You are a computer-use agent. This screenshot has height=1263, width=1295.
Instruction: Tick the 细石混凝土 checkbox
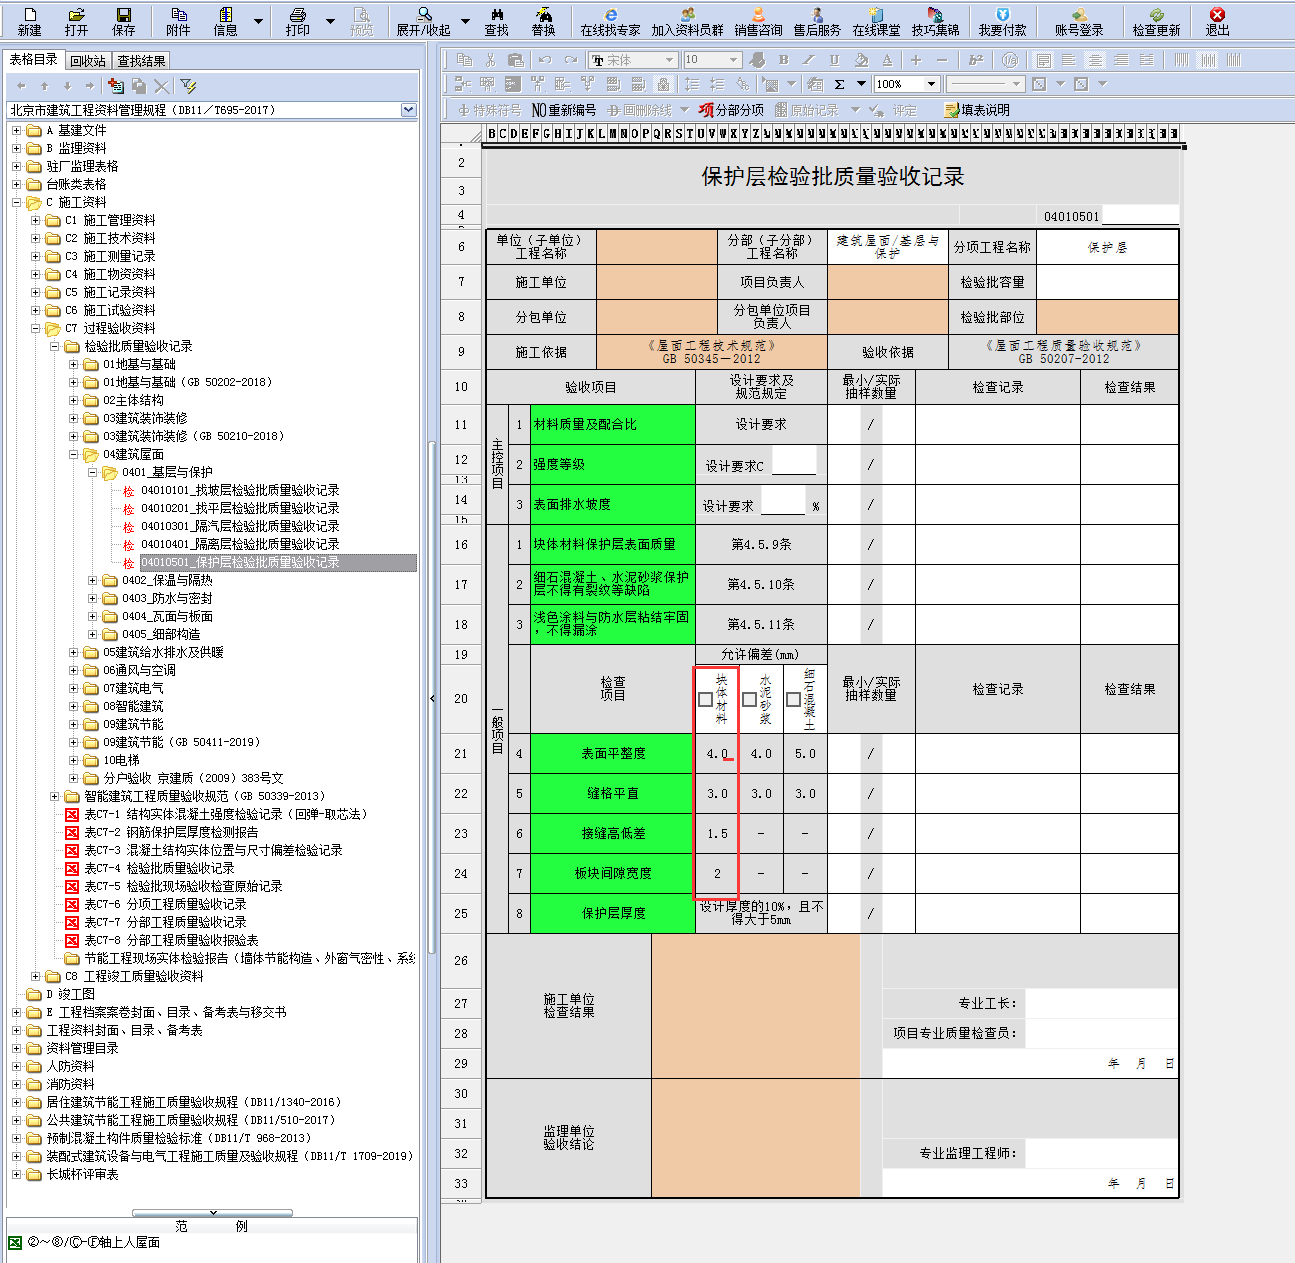[793, 699]
